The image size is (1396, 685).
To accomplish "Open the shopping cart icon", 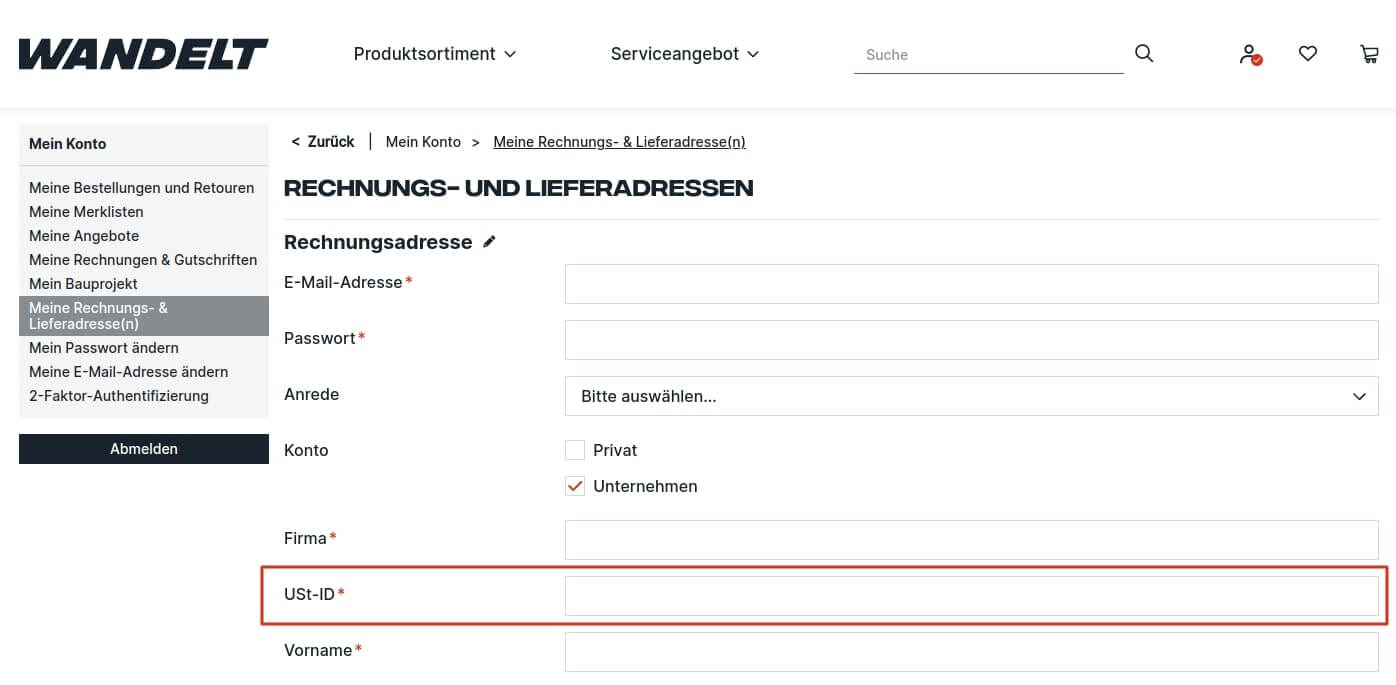I will (x=1369, y=53).
